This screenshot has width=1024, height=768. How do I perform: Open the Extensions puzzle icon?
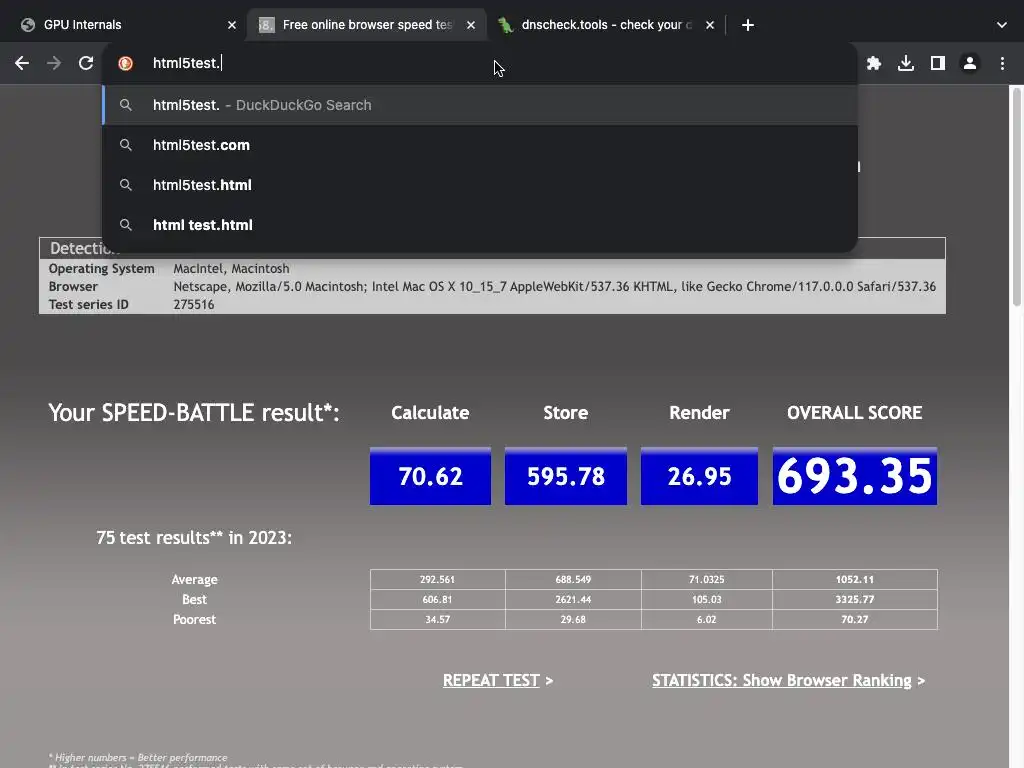[x=873, y=63]
